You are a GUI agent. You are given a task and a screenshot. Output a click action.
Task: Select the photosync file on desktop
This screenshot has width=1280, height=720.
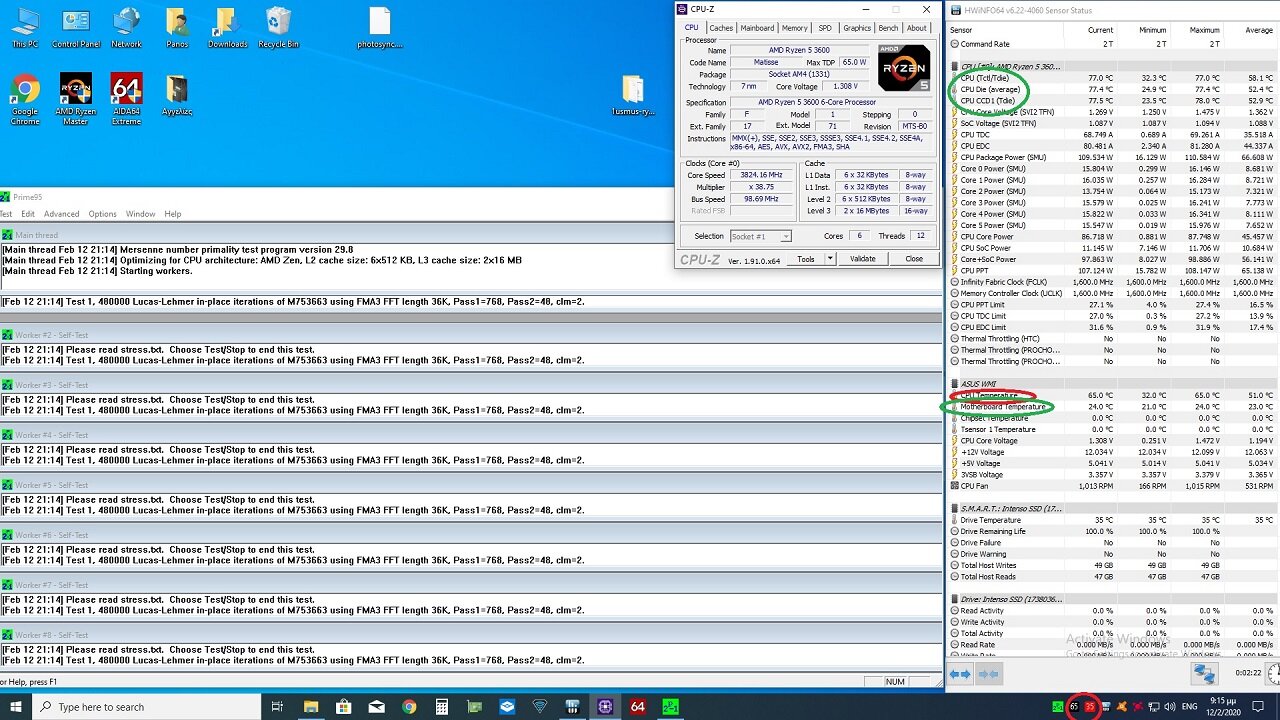[379, 27]
